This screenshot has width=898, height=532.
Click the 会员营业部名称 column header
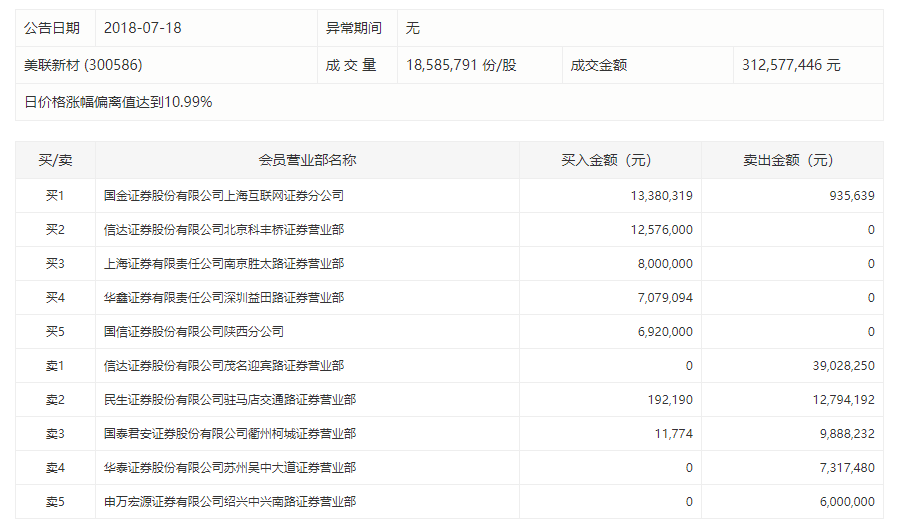[307, 160]
